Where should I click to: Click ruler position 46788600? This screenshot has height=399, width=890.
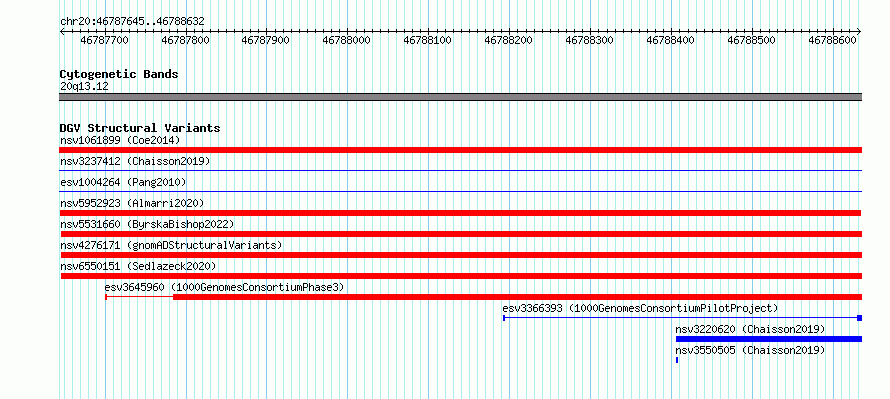click(x=833, y=40)
